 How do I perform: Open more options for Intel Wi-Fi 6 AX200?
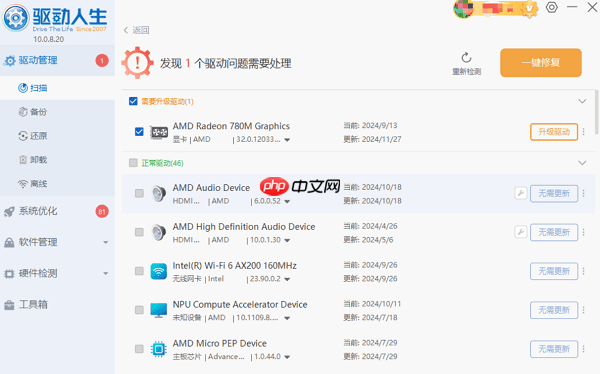click(x=584, y=271)
